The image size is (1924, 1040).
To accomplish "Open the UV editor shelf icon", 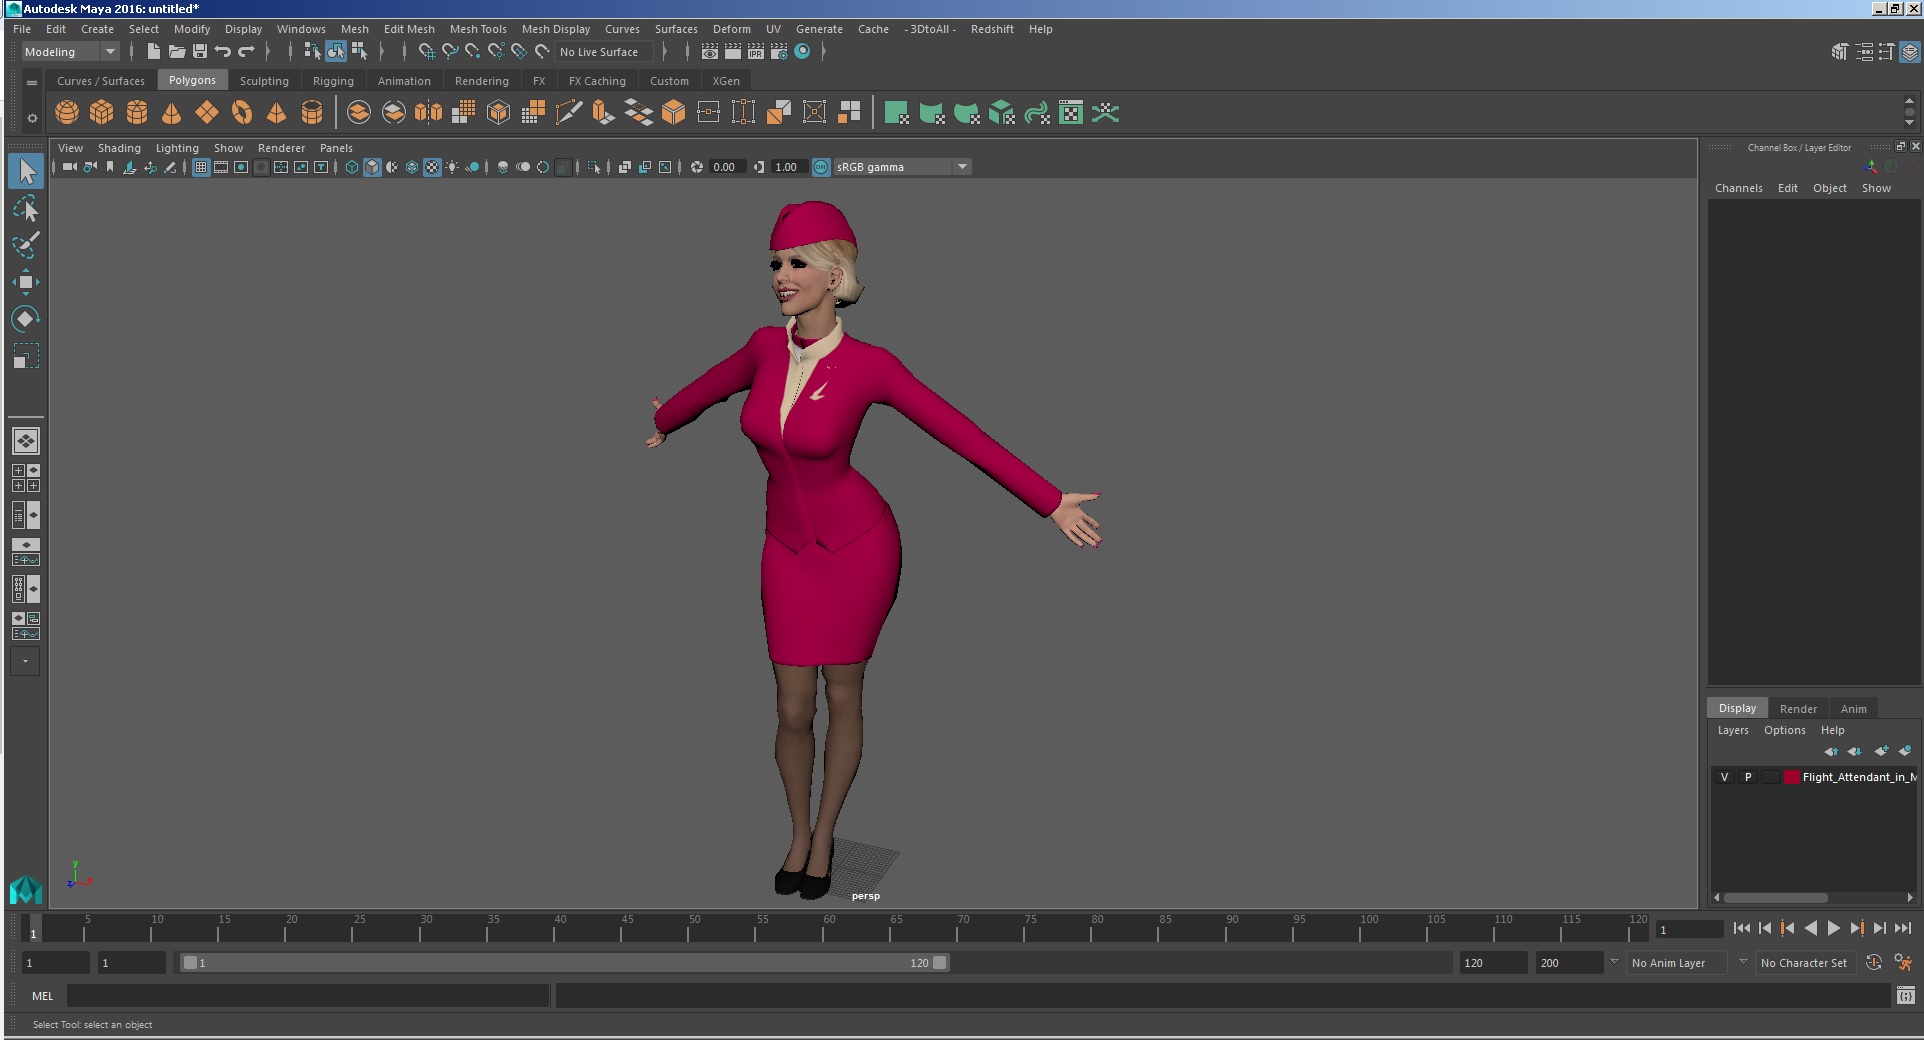I will [x=1071, y=113].
